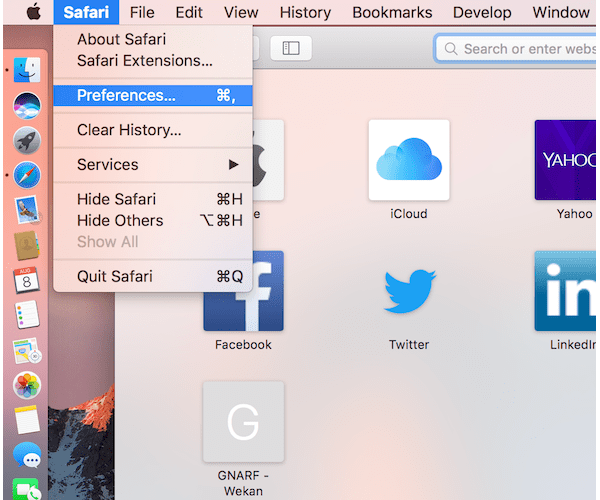Open Twitter favorite tile
The height and width of the screenshot is (500, 600).
[x=409, y=291]
